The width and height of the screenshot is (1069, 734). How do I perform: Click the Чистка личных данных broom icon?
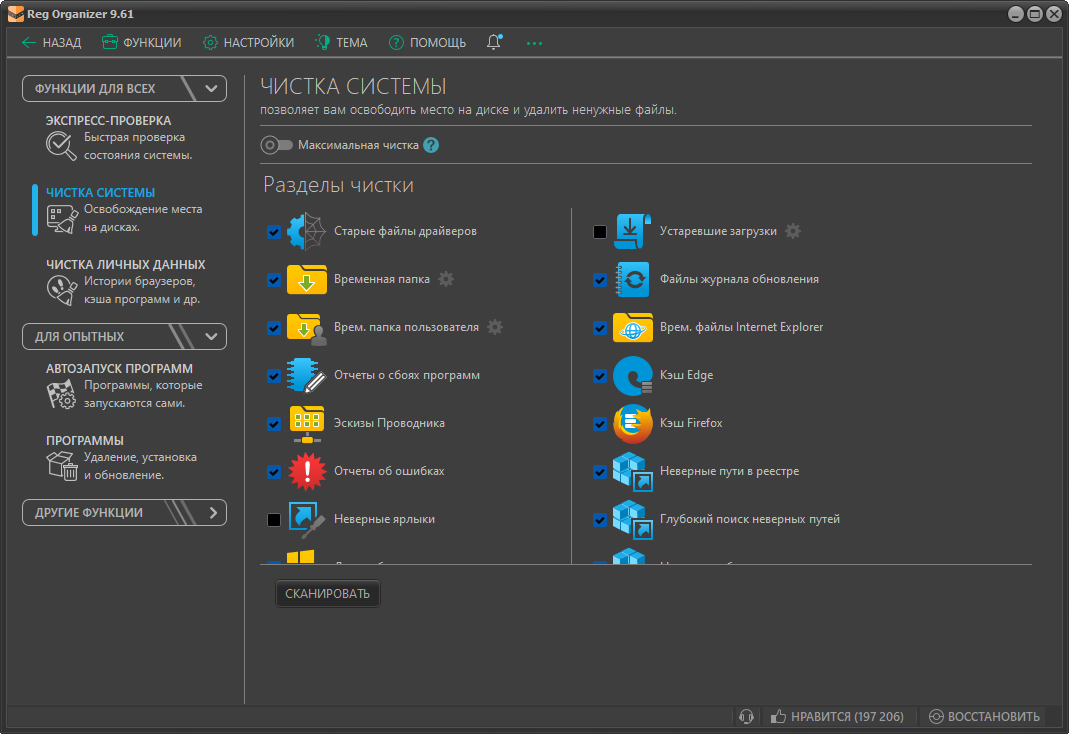tap(61, 290)
